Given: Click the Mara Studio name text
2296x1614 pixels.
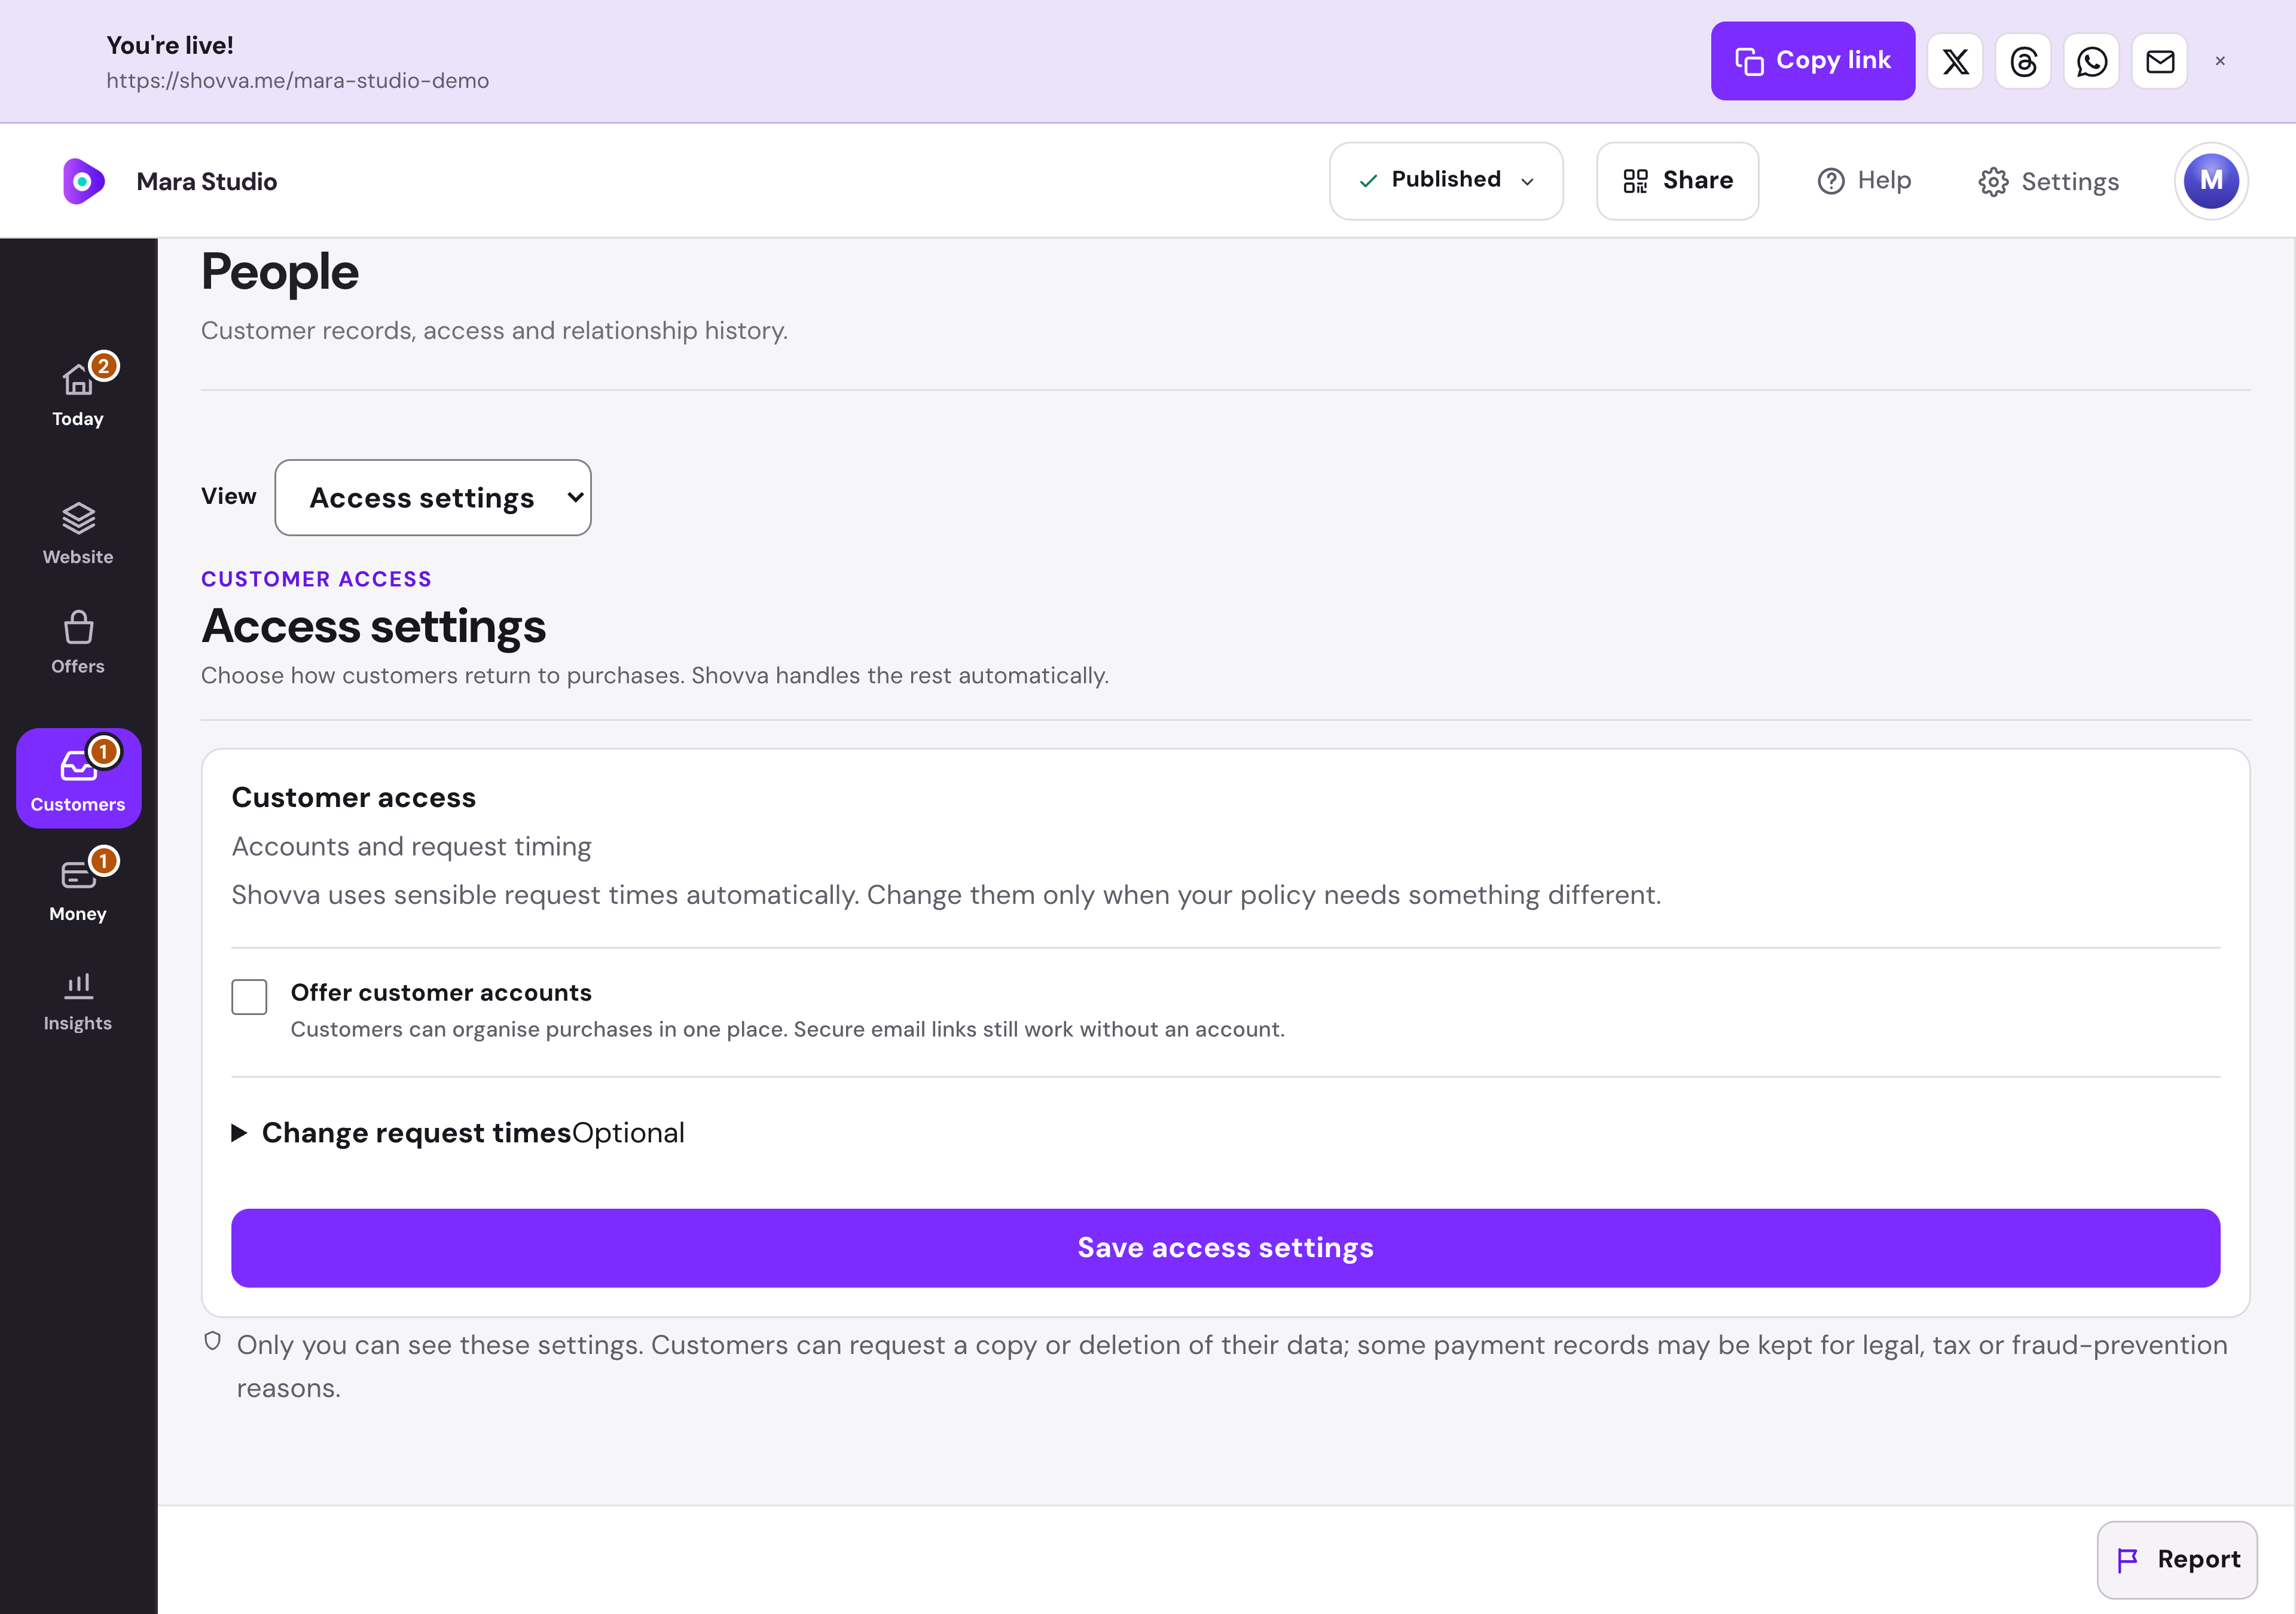Looking at the screenshot, I should click(207, 181).
